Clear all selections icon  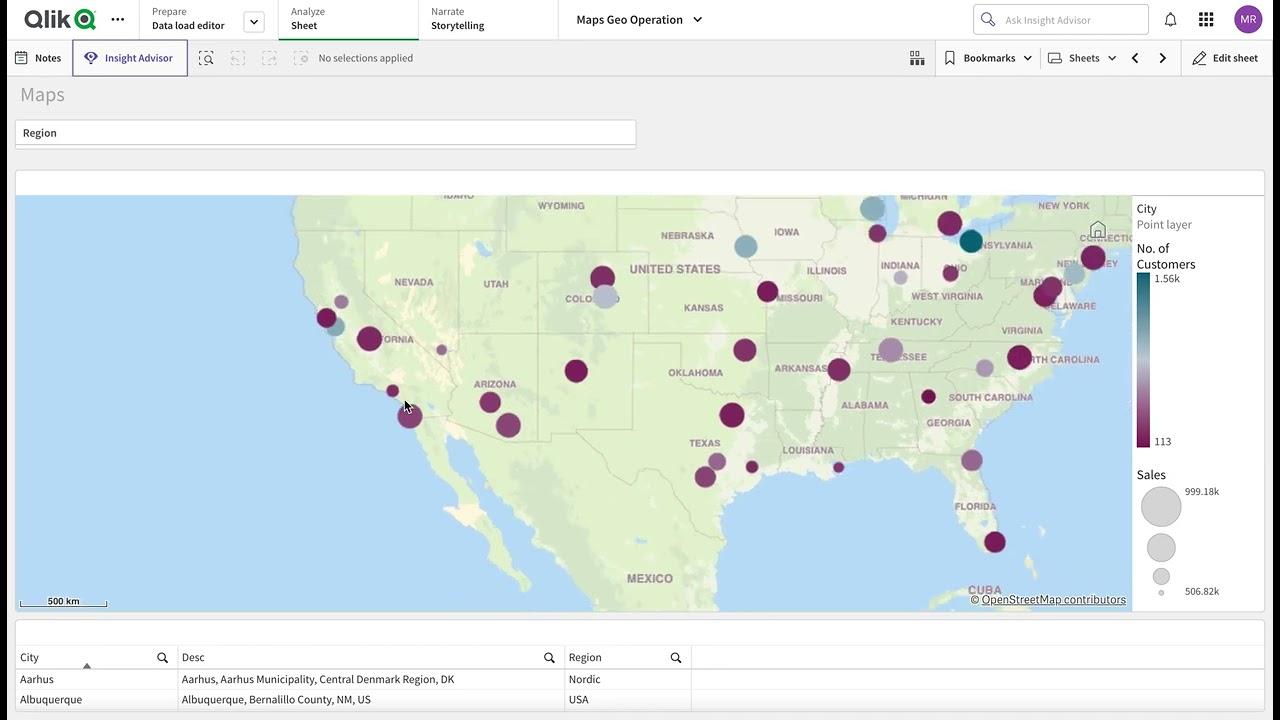click(x=301, y=58)
